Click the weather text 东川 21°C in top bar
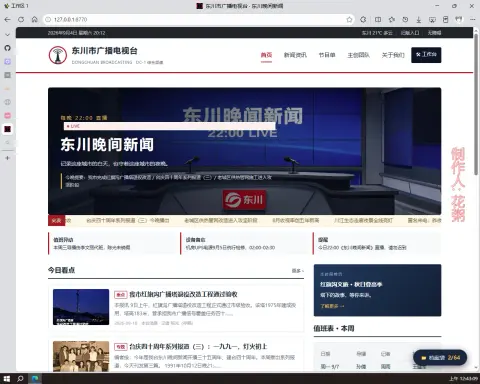This screenshot has height=384, width=480. pos(377,33)
